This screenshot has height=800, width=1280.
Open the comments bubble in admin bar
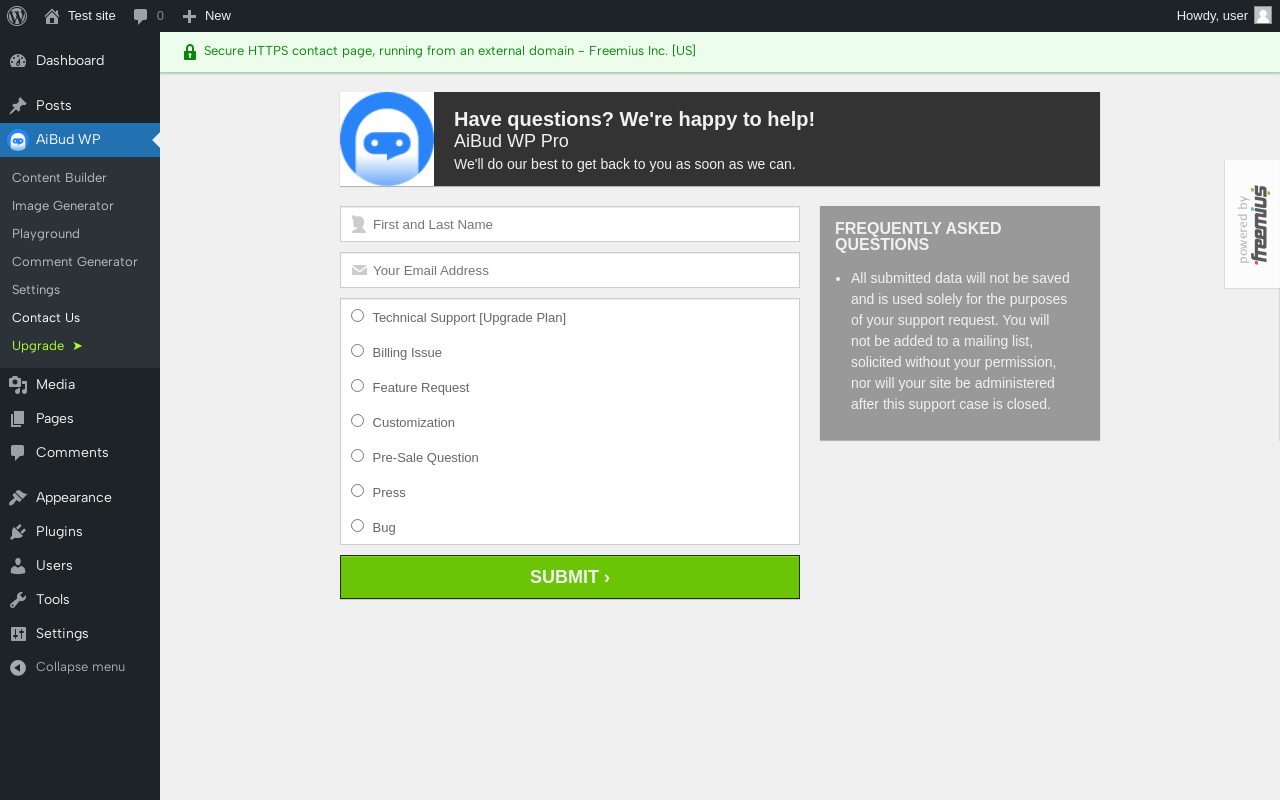click(x=141, y=16)
